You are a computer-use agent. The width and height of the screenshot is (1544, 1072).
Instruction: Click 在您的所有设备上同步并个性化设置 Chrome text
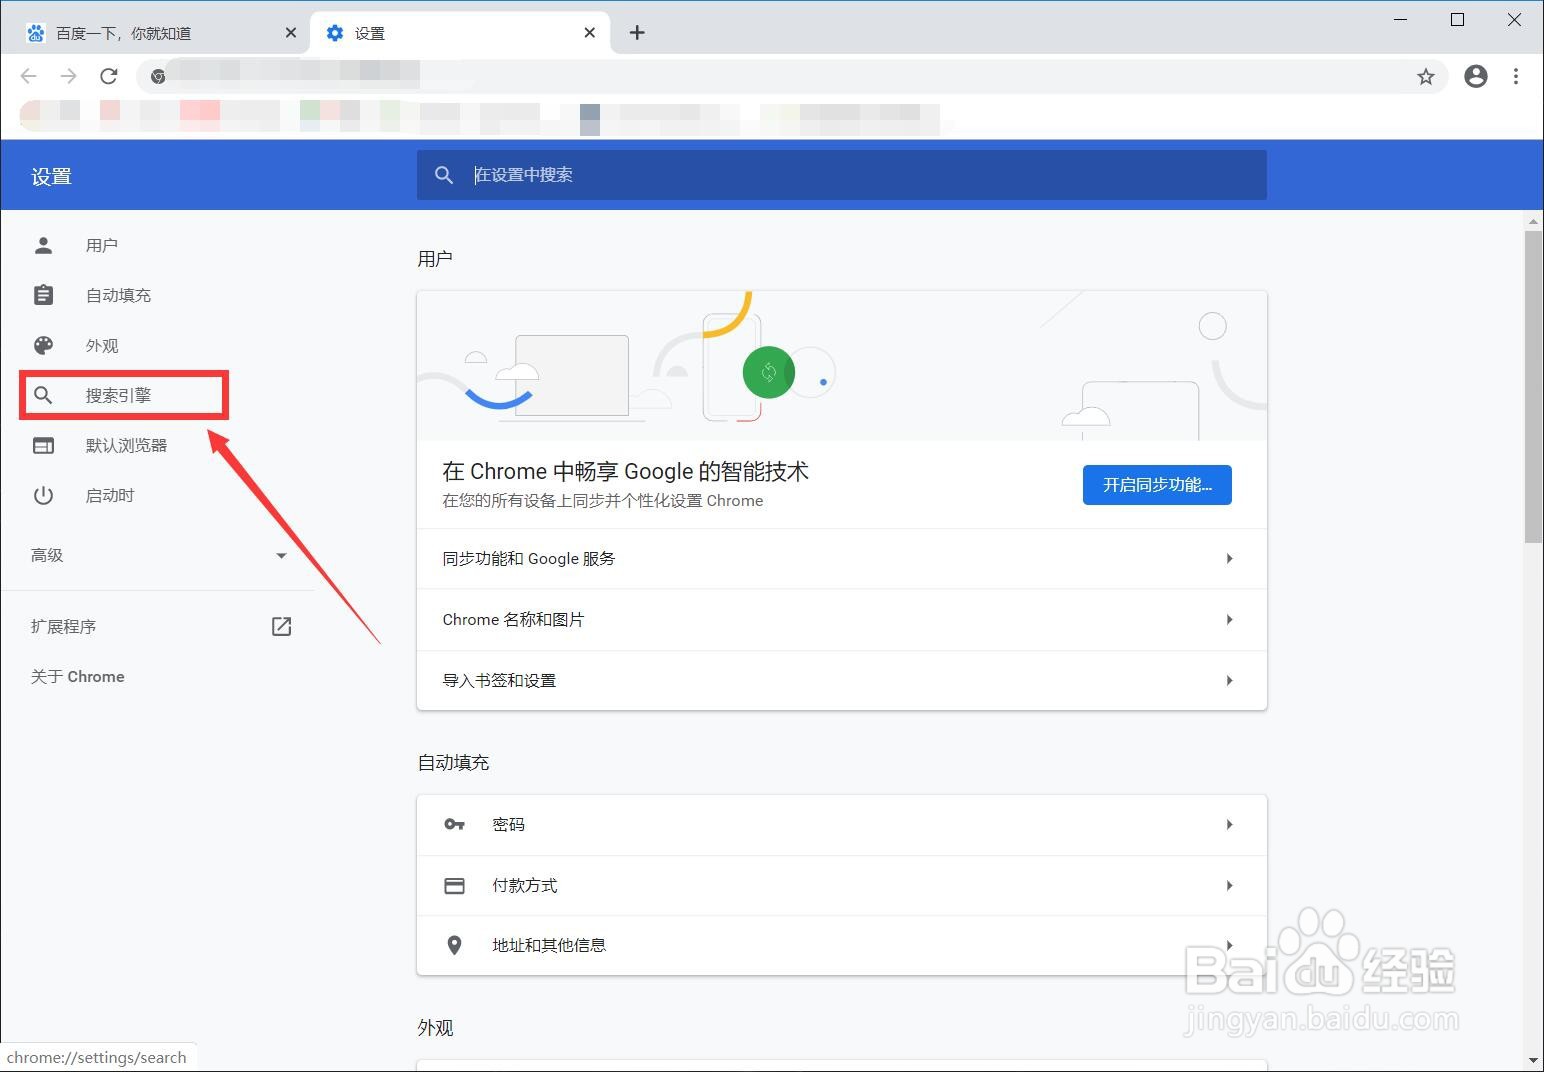(x=603, y=501)
